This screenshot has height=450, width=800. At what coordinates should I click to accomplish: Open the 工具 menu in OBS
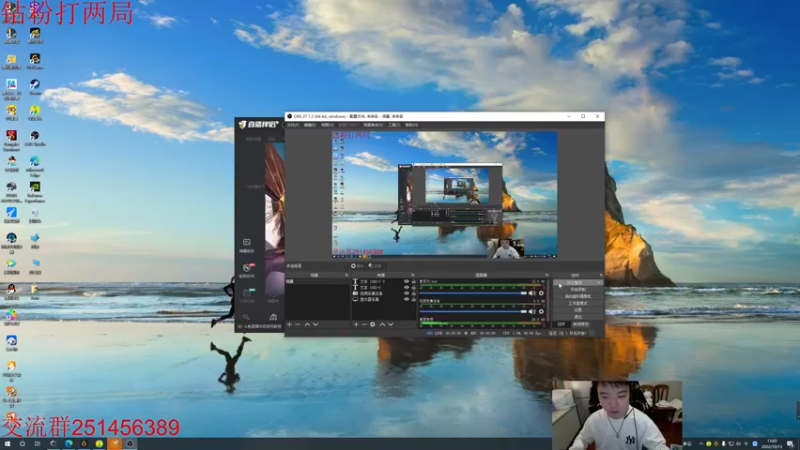394,125
